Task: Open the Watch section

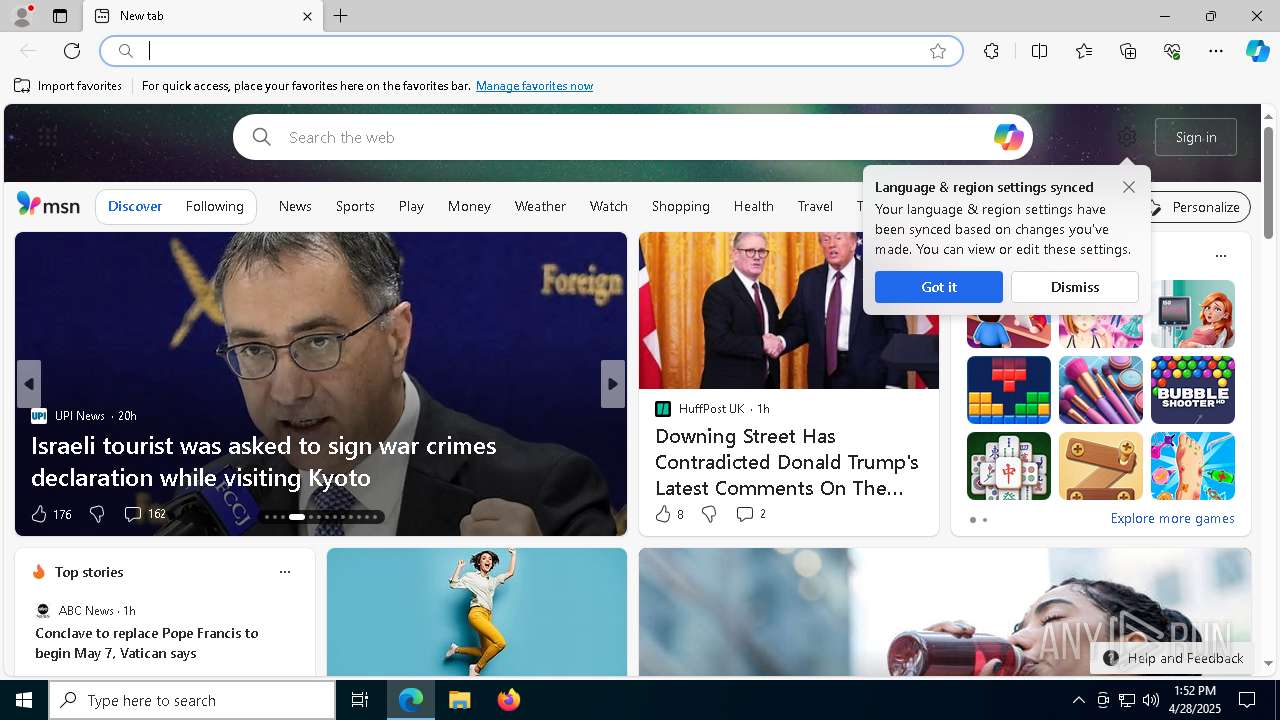Action: (608, 206)
